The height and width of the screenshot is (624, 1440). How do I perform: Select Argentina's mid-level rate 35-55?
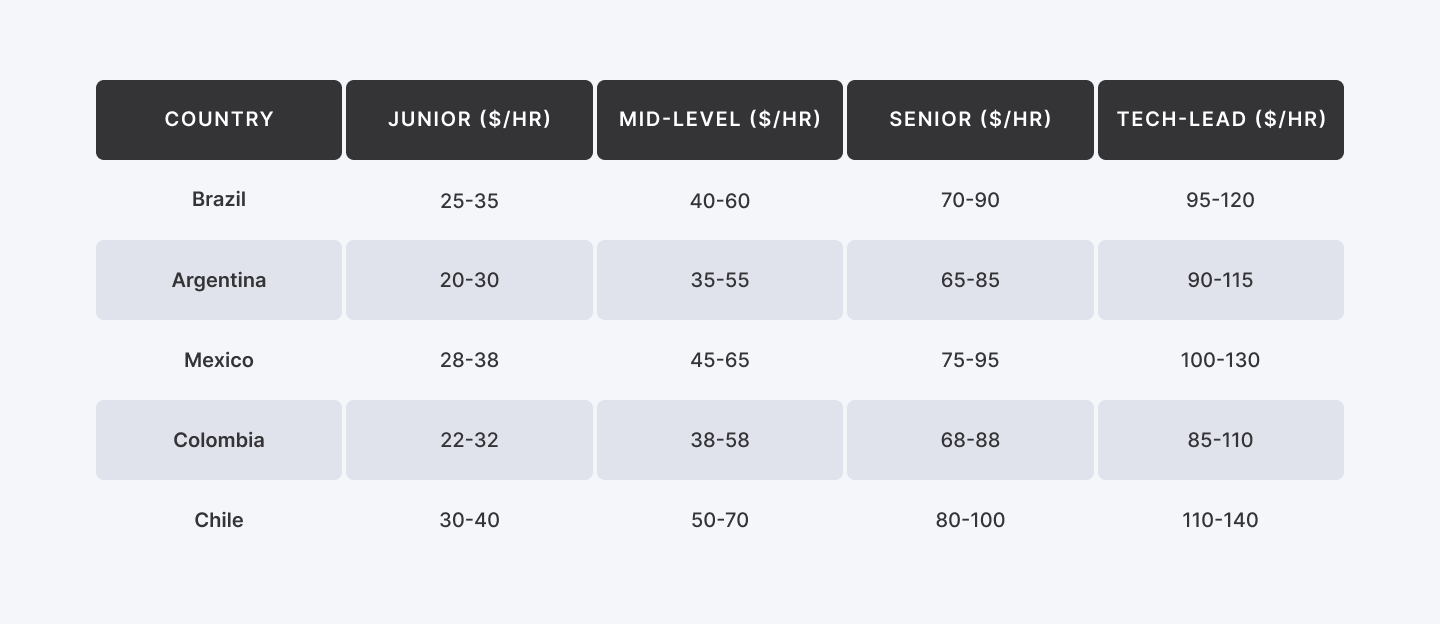pyautogui.click(x=720, y=280)
